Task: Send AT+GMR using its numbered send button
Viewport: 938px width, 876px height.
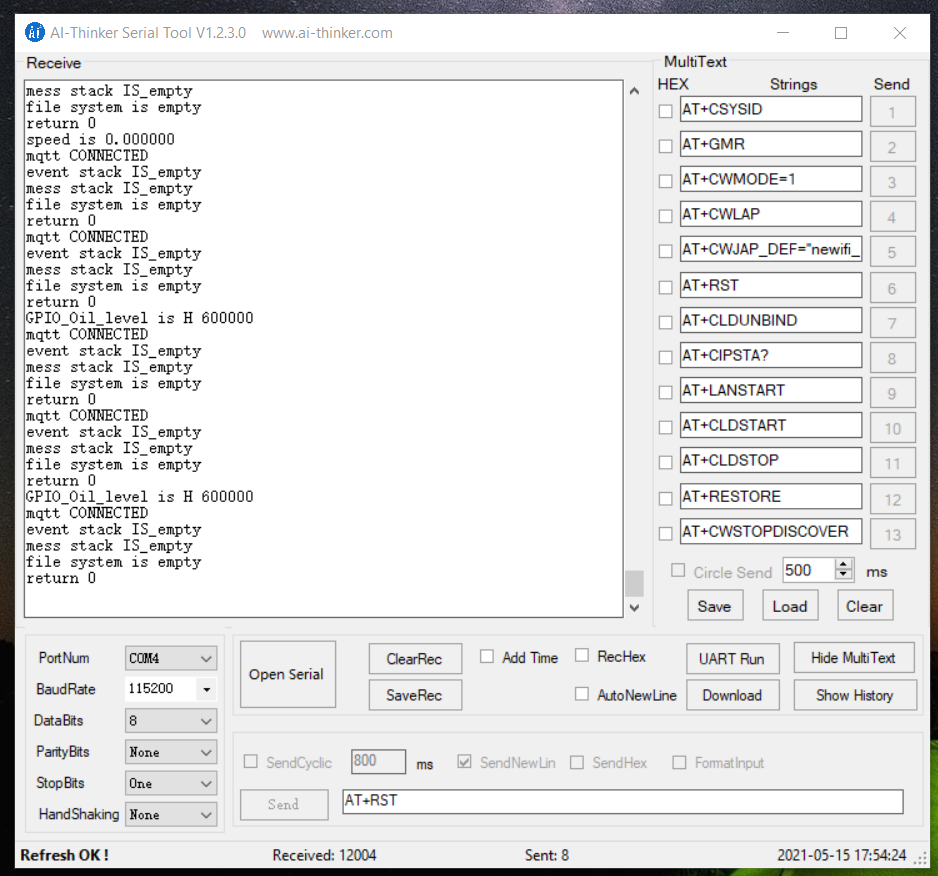Action: coord(892,145)
